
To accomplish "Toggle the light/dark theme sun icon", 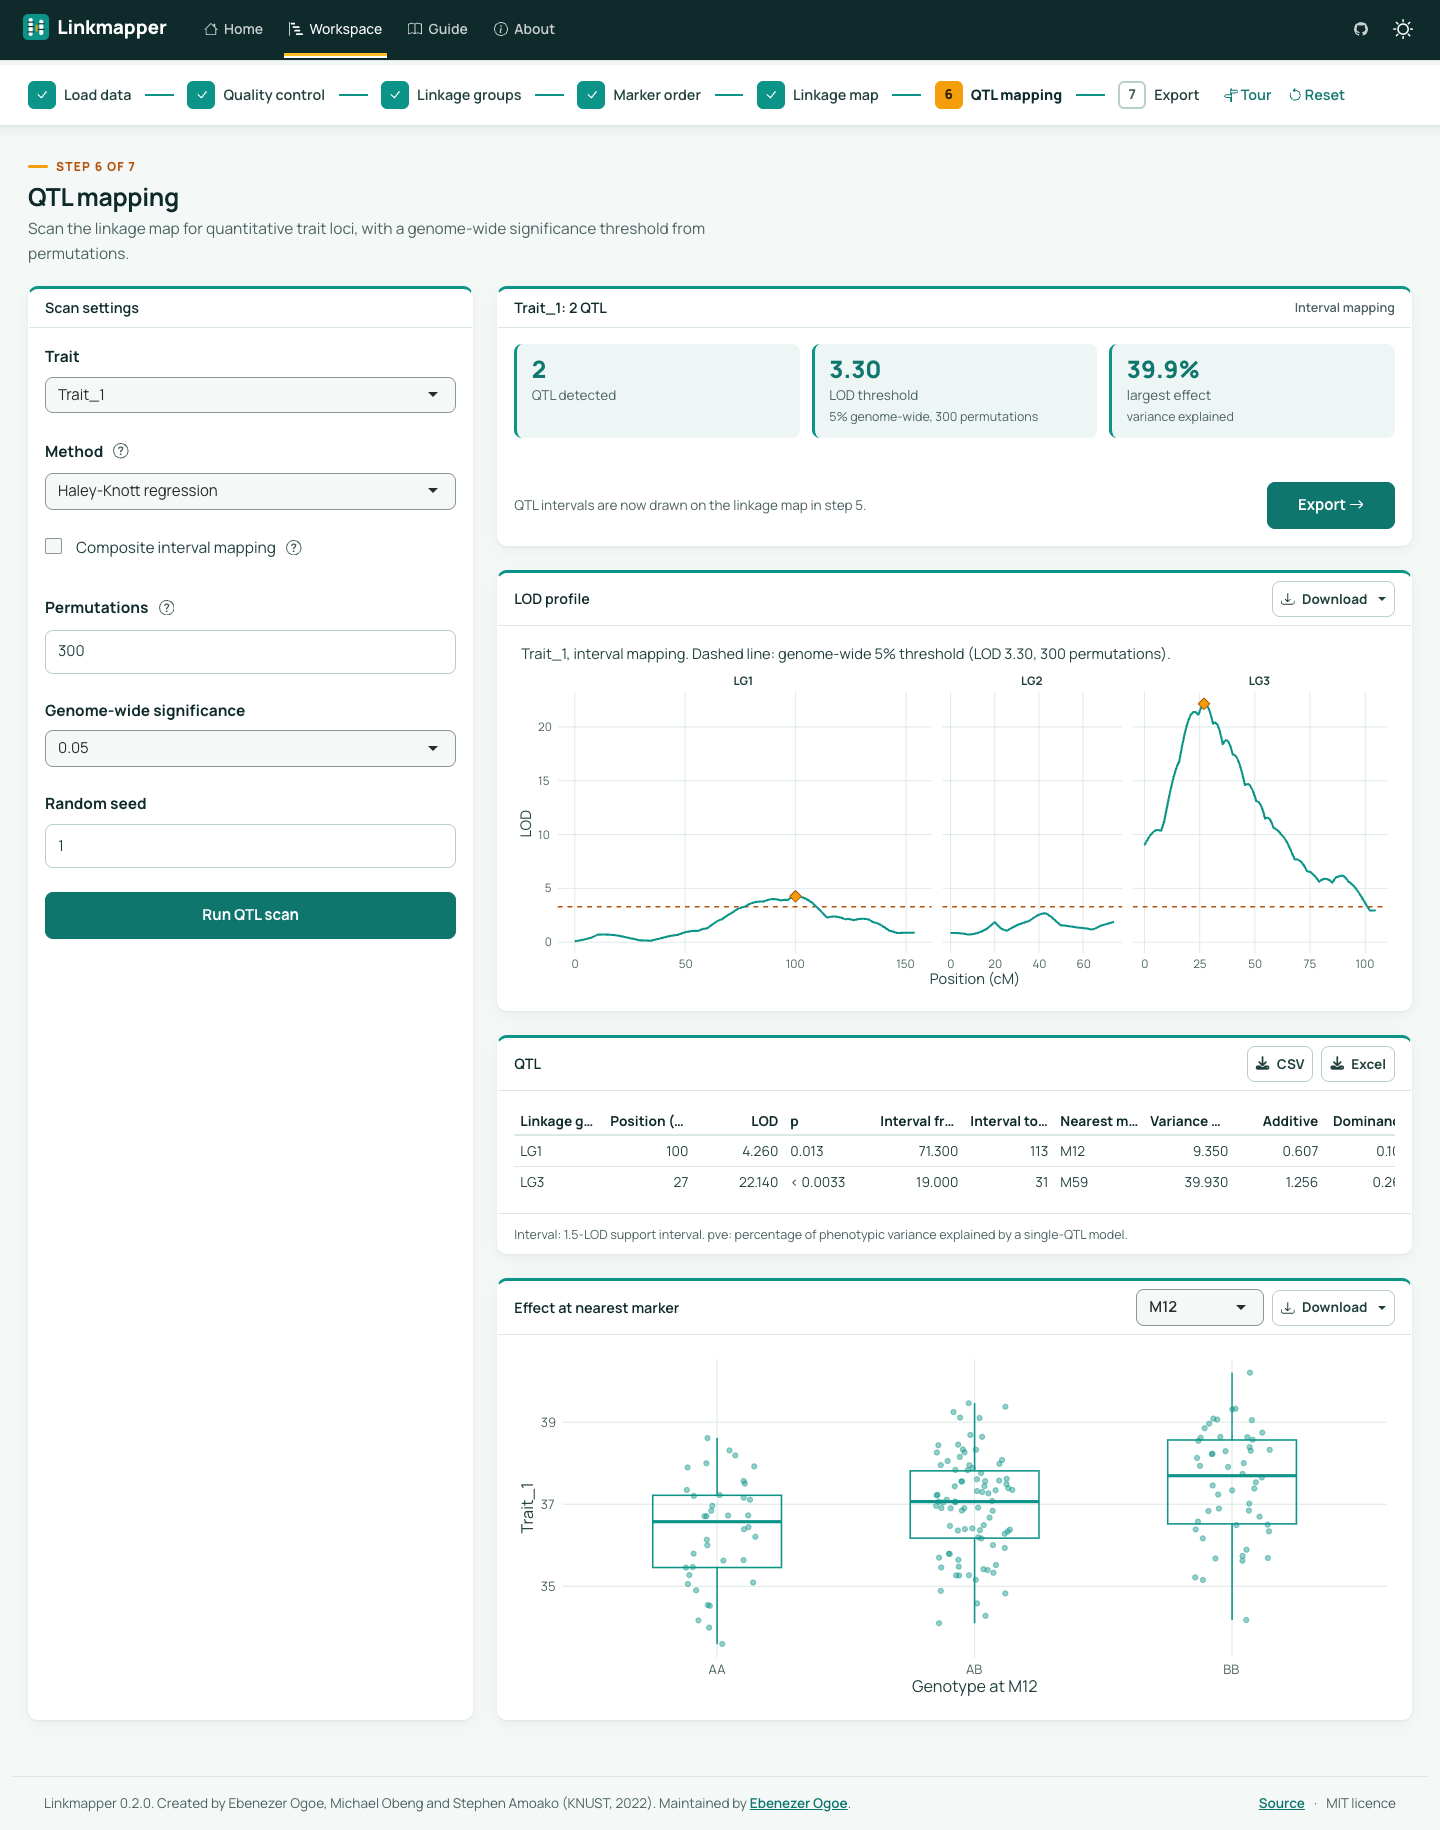I will coord(1403,29).
